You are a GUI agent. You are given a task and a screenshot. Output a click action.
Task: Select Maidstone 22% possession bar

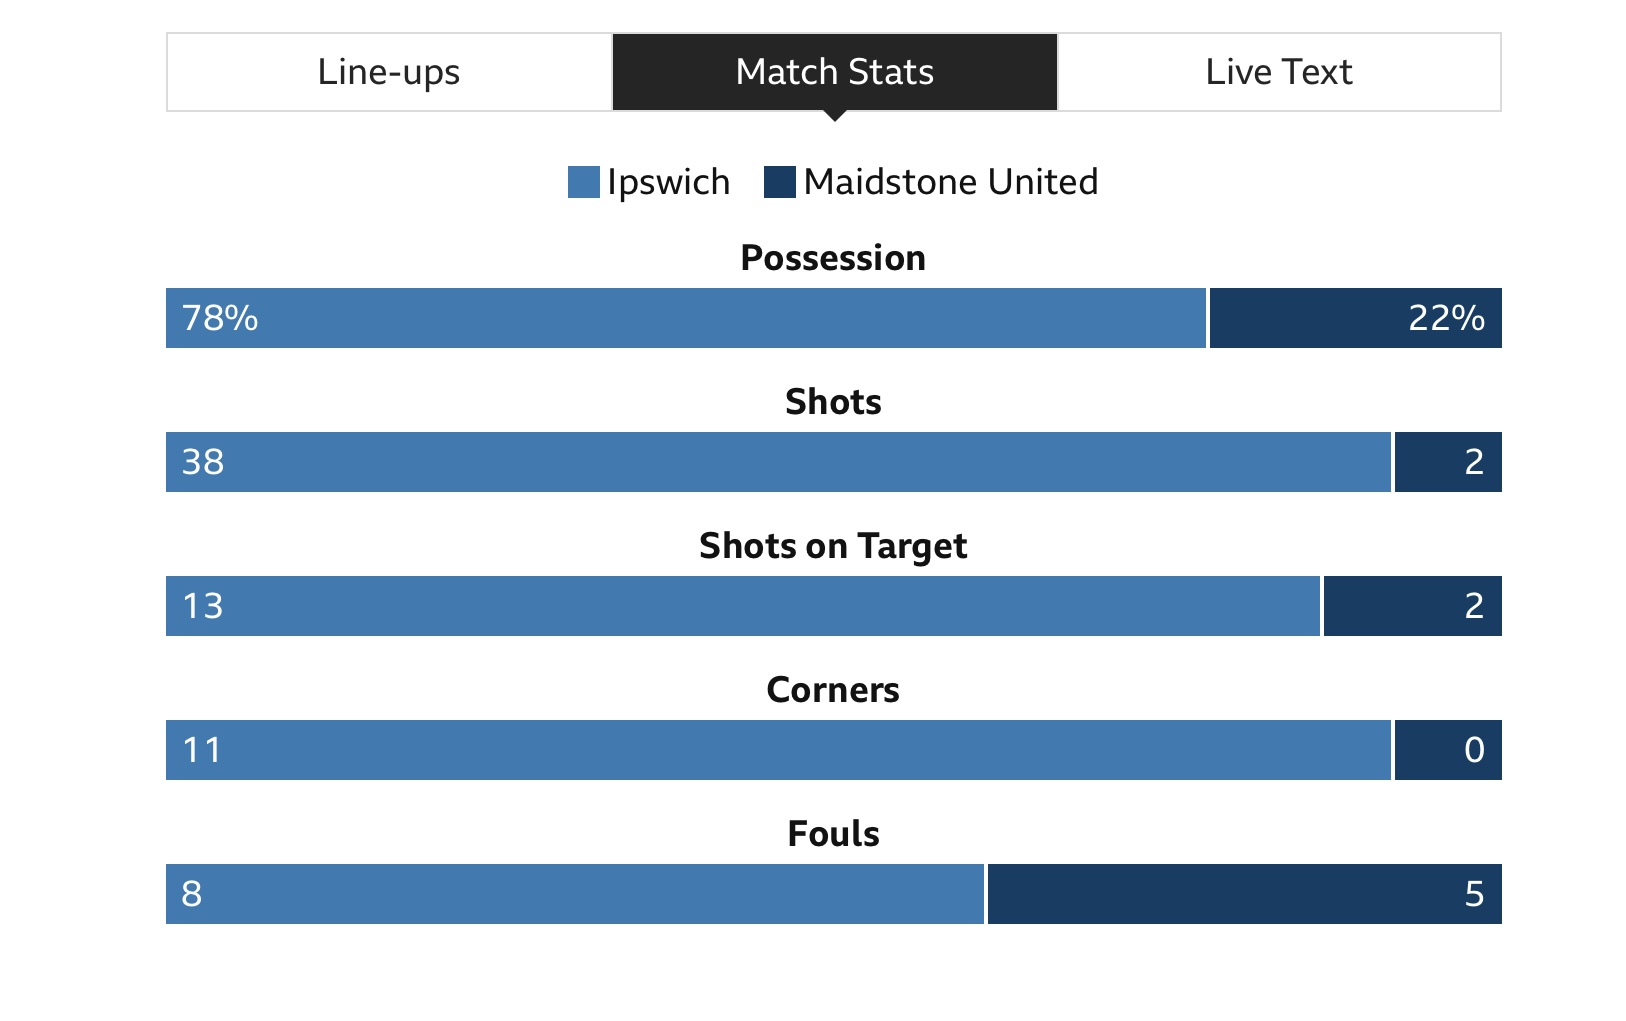tap(1356, 318)
